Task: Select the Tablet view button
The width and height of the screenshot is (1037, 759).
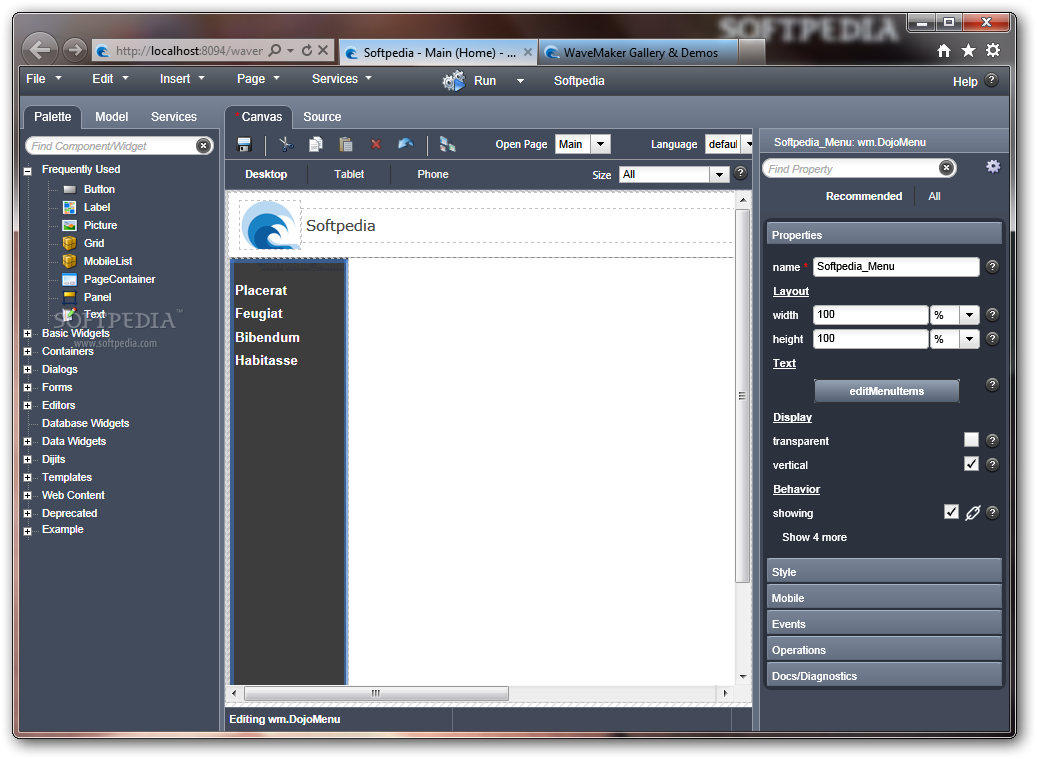Action: pos(349,174)
